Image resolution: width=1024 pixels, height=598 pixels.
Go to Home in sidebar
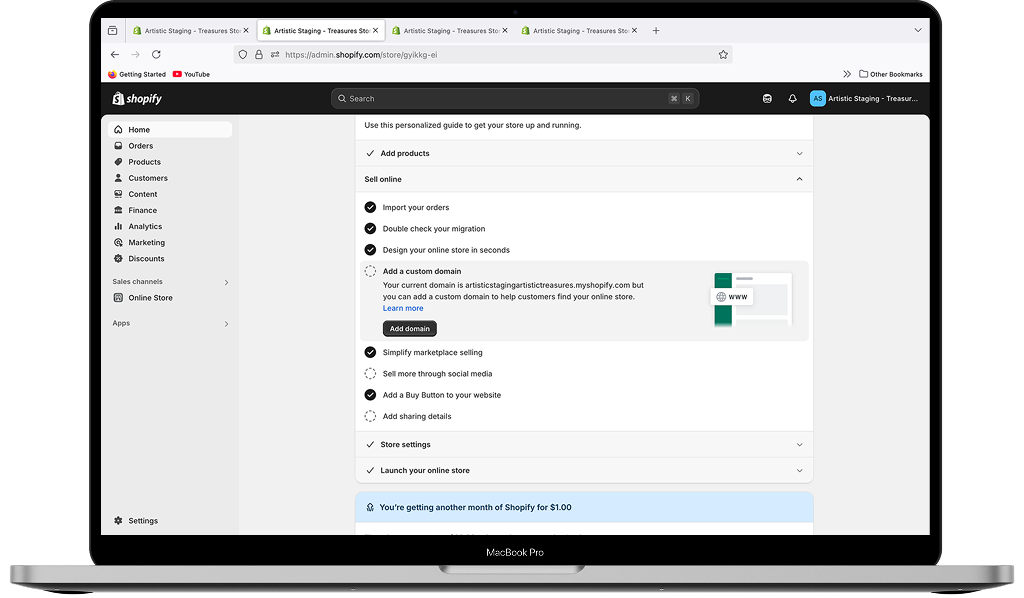click(x=170, y=129)
